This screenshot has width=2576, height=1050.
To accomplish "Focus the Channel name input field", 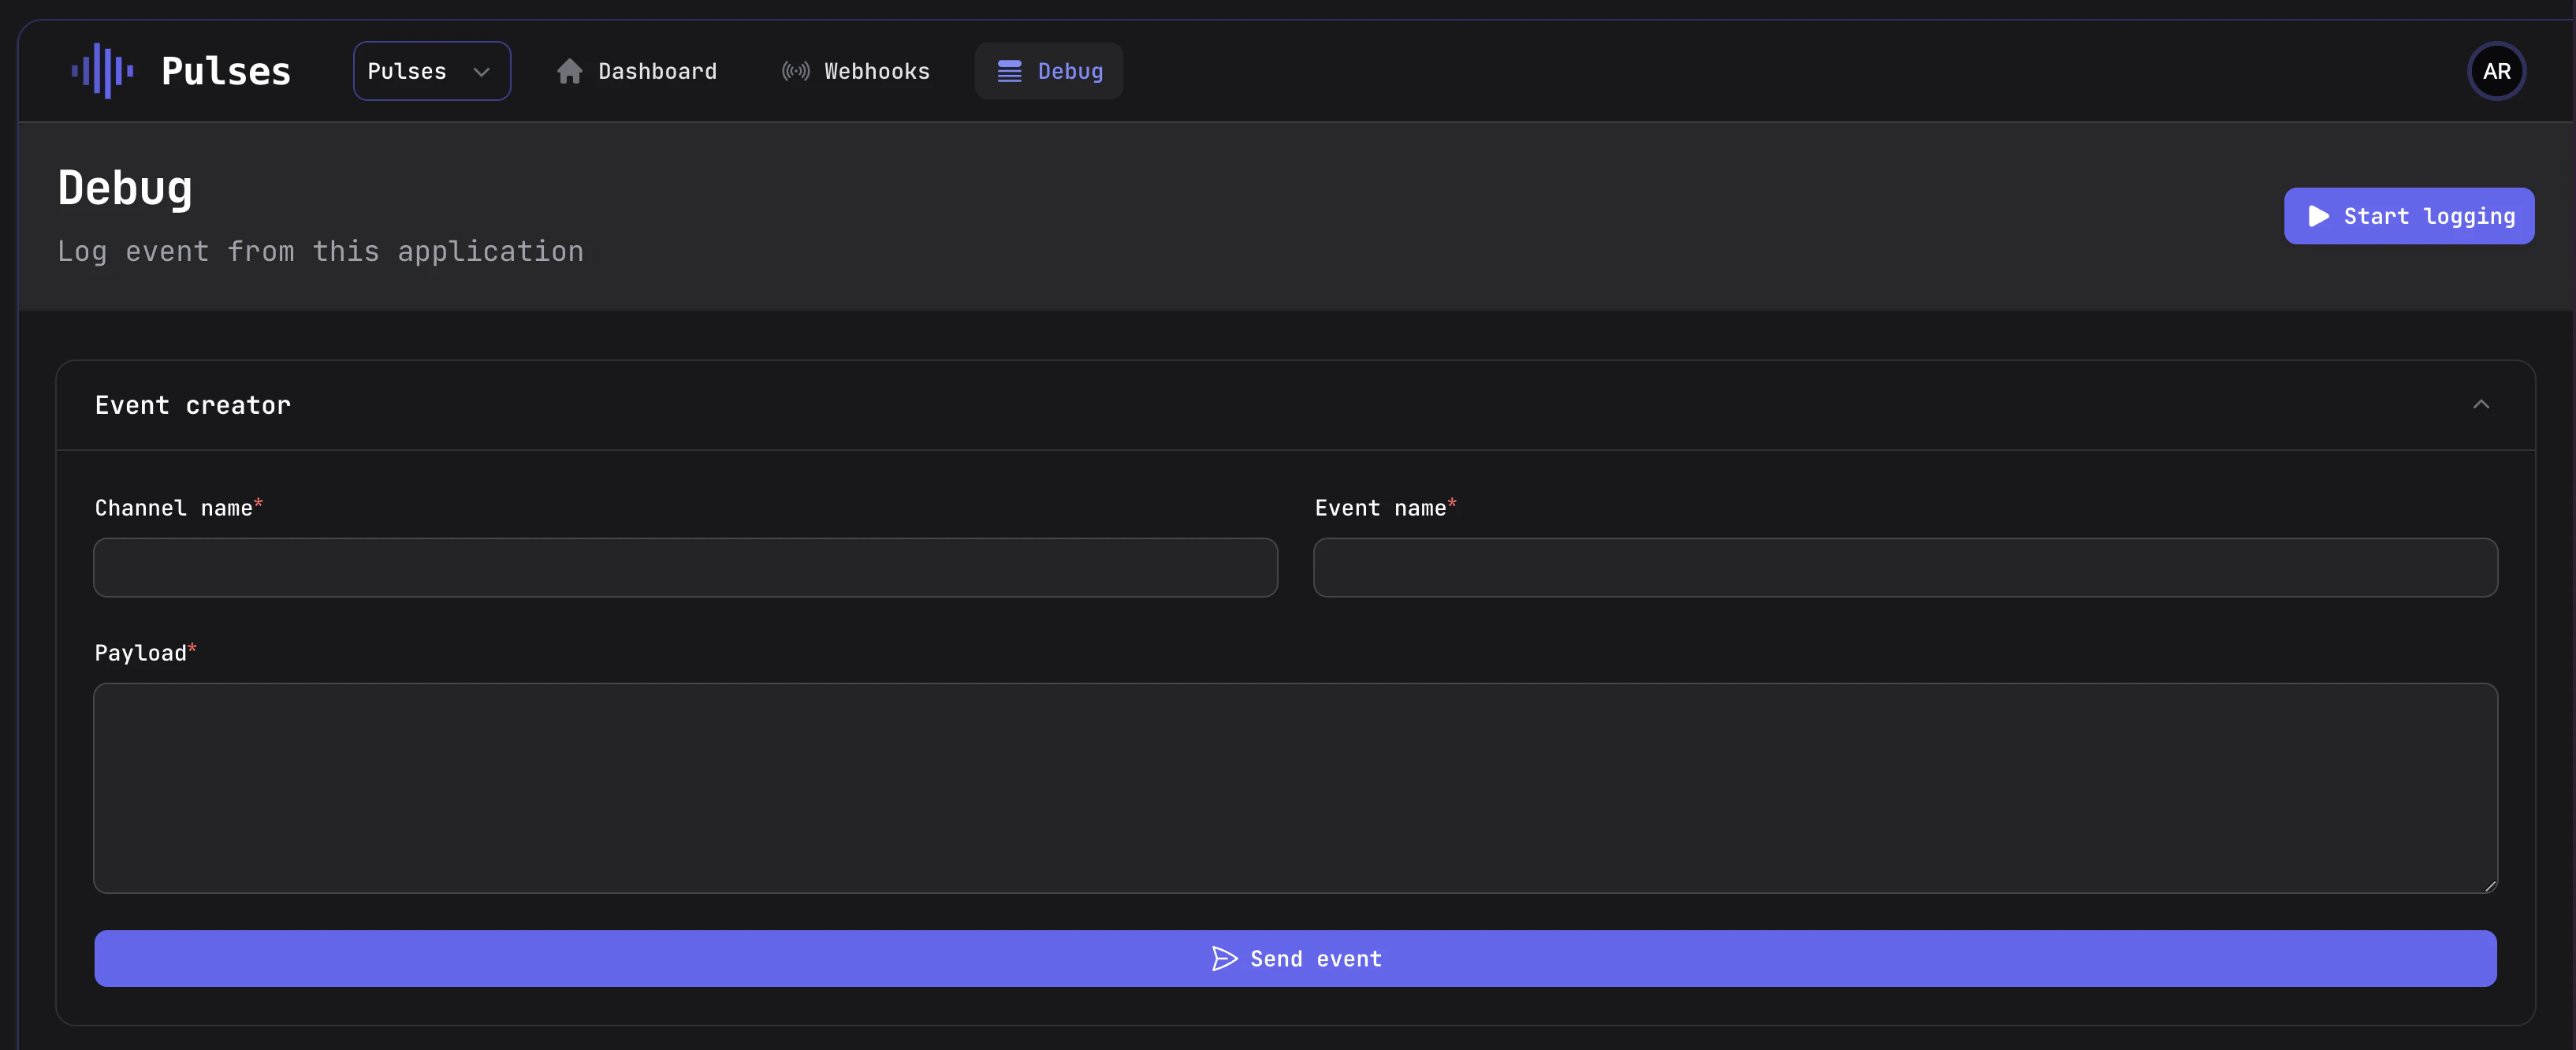I will 685,568.
